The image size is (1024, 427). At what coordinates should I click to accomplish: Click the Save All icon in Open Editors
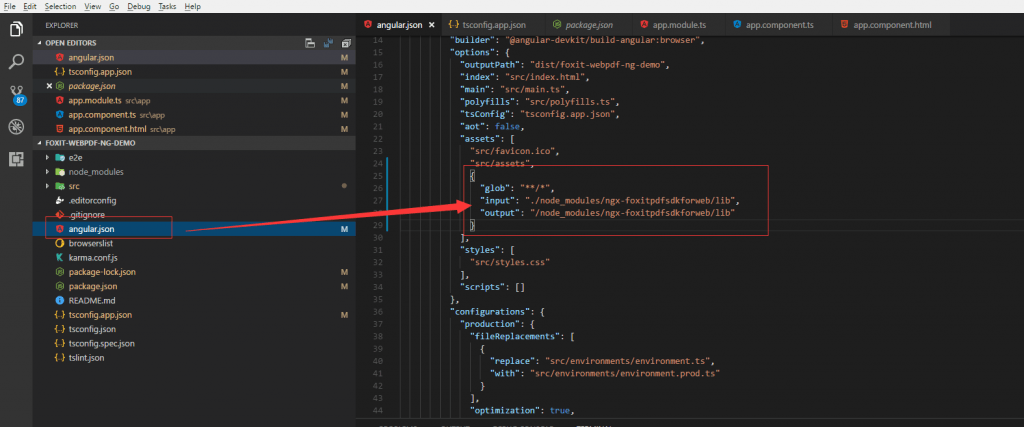(328, 43)
